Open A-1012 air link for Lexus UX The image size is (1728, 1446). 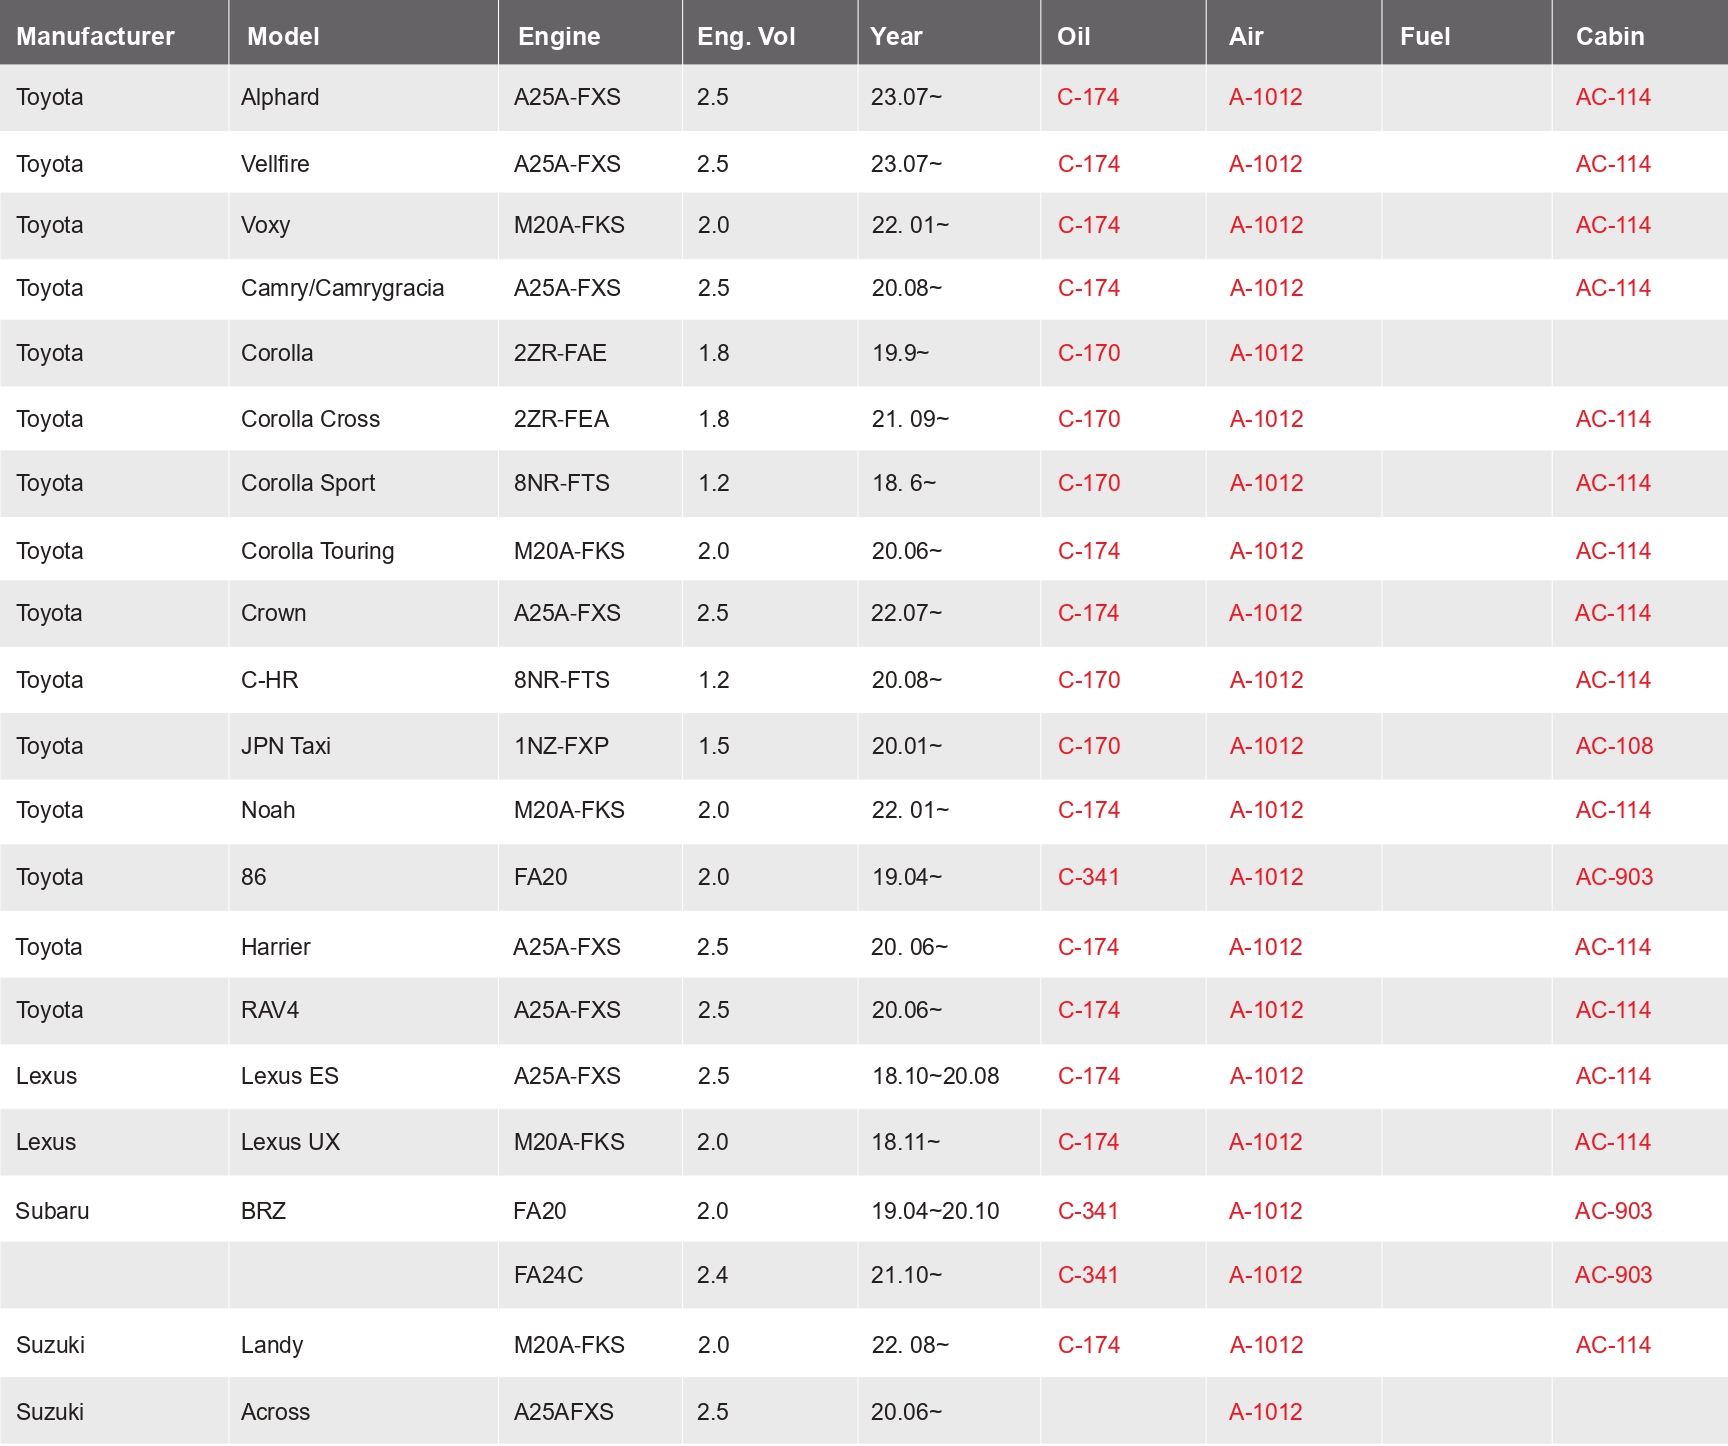1265,1142
